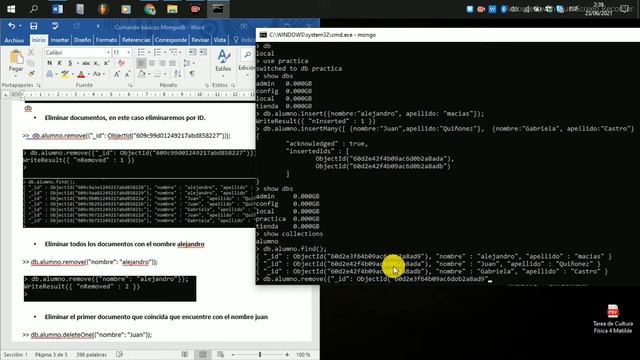Click the bulleted list icon
This screenshot has width=640, height=360.
pos(141,52)
